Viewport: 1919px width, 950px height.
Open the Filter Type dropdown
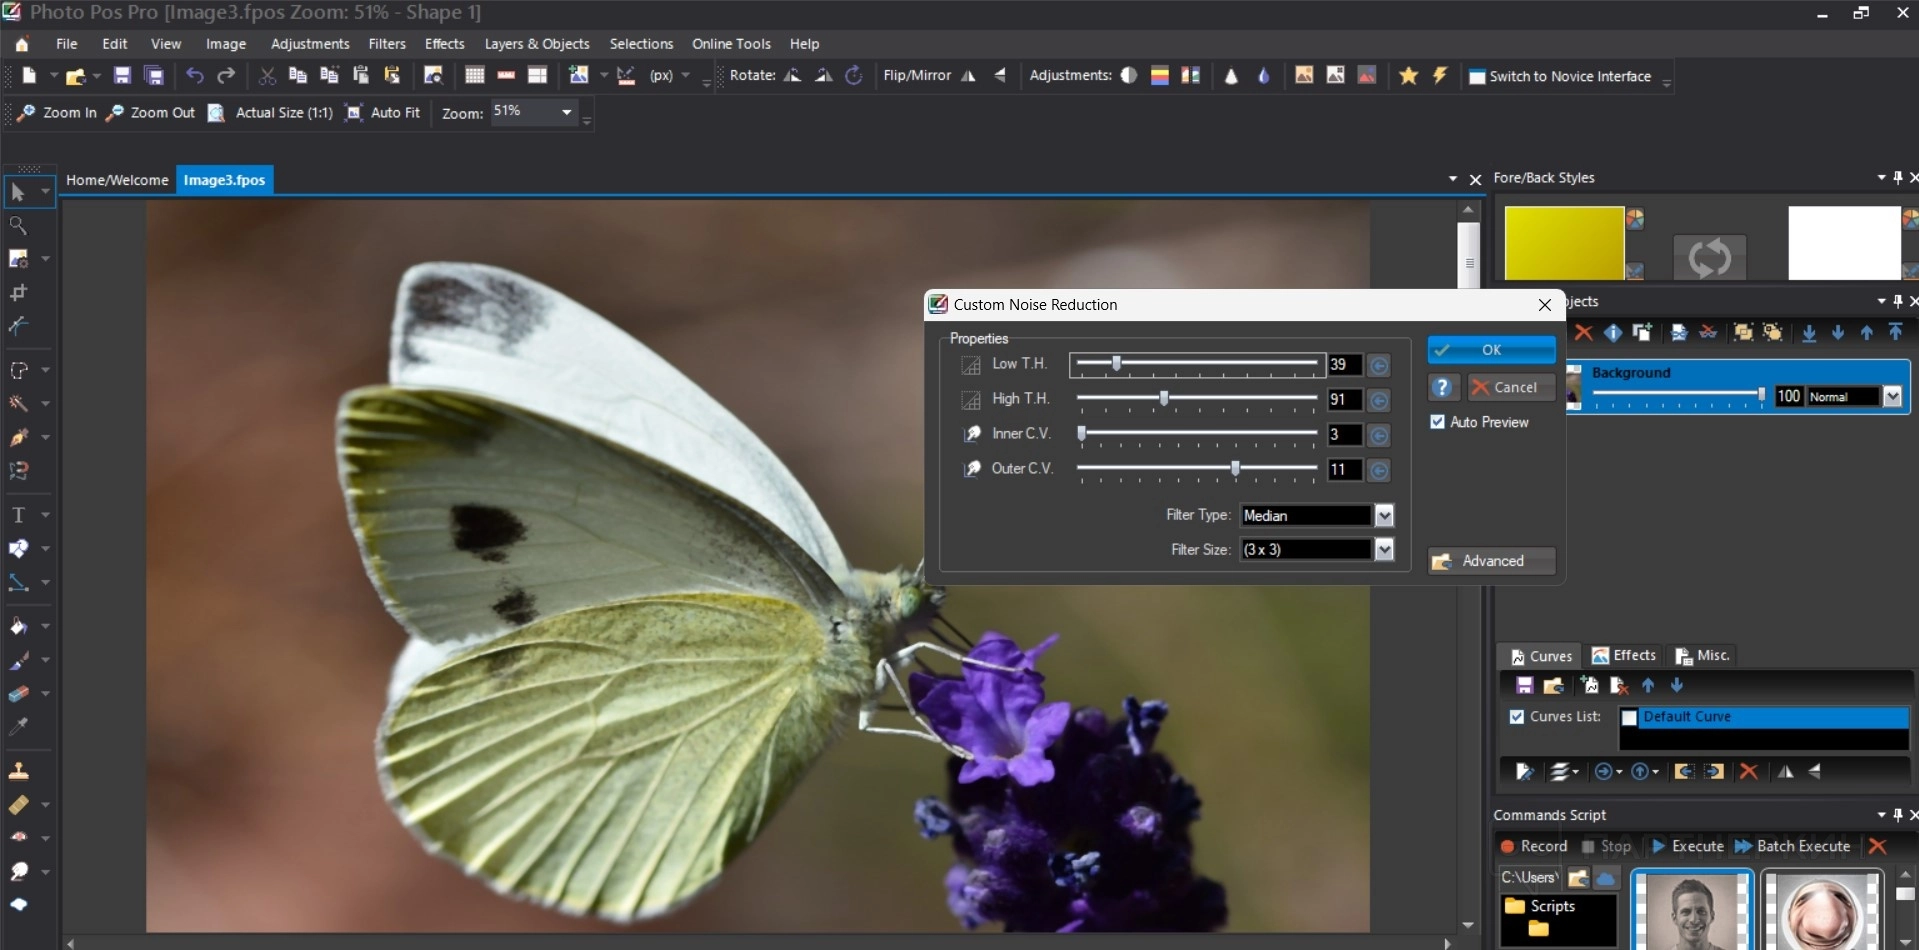coord(1384,516)
